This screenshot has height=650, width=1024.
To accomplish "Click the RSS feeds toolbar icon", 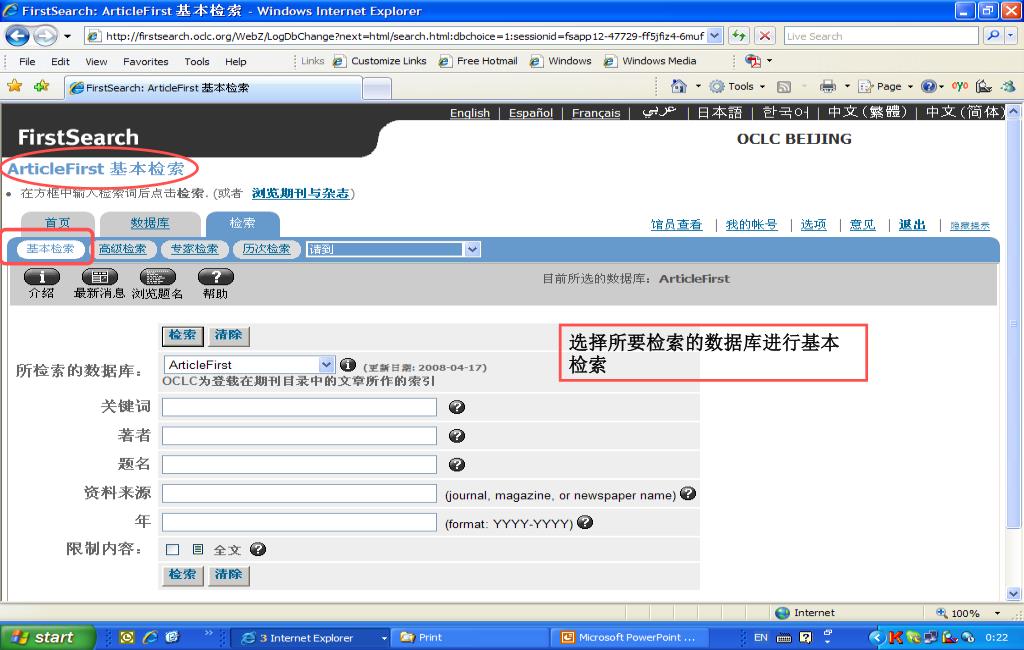I will point(784,86).
